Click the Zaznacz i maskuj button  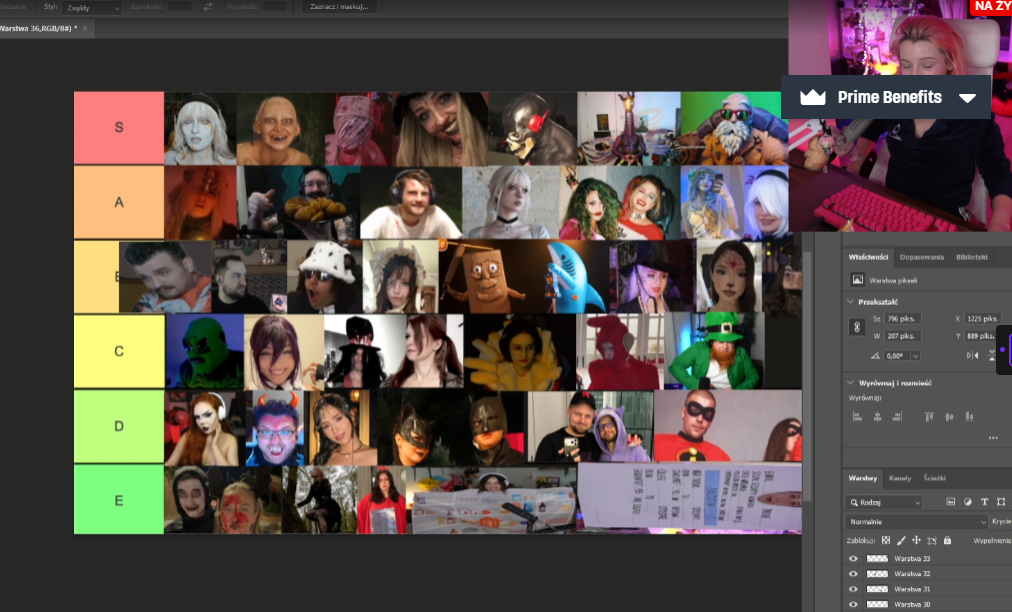340,7
